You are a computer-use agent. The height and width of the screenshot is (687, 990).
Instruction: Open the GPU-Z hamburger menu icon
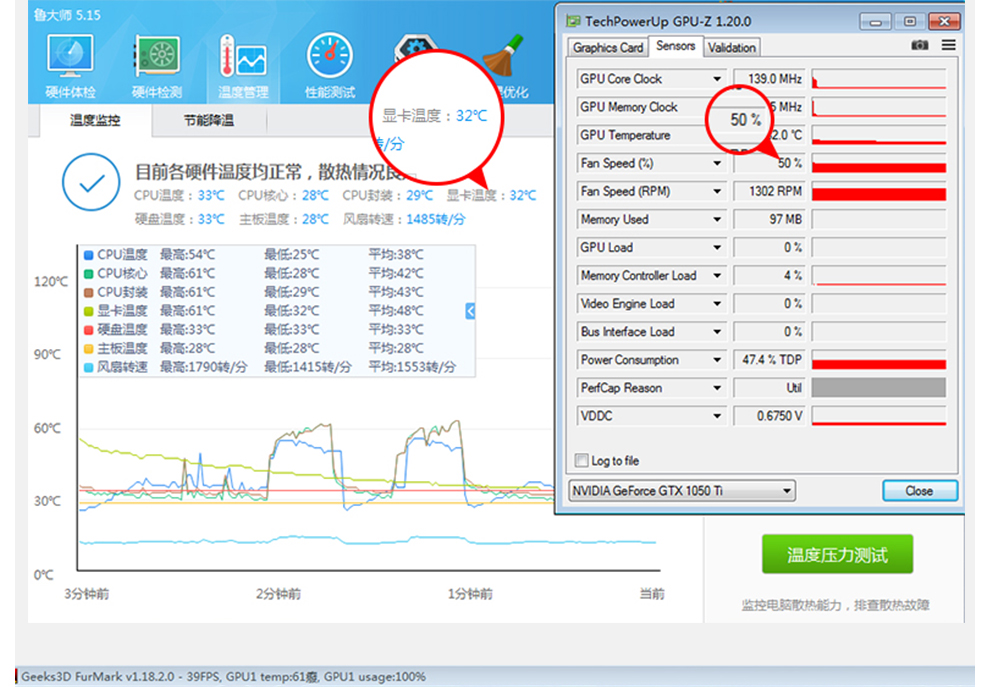click(x=948, y=45)
